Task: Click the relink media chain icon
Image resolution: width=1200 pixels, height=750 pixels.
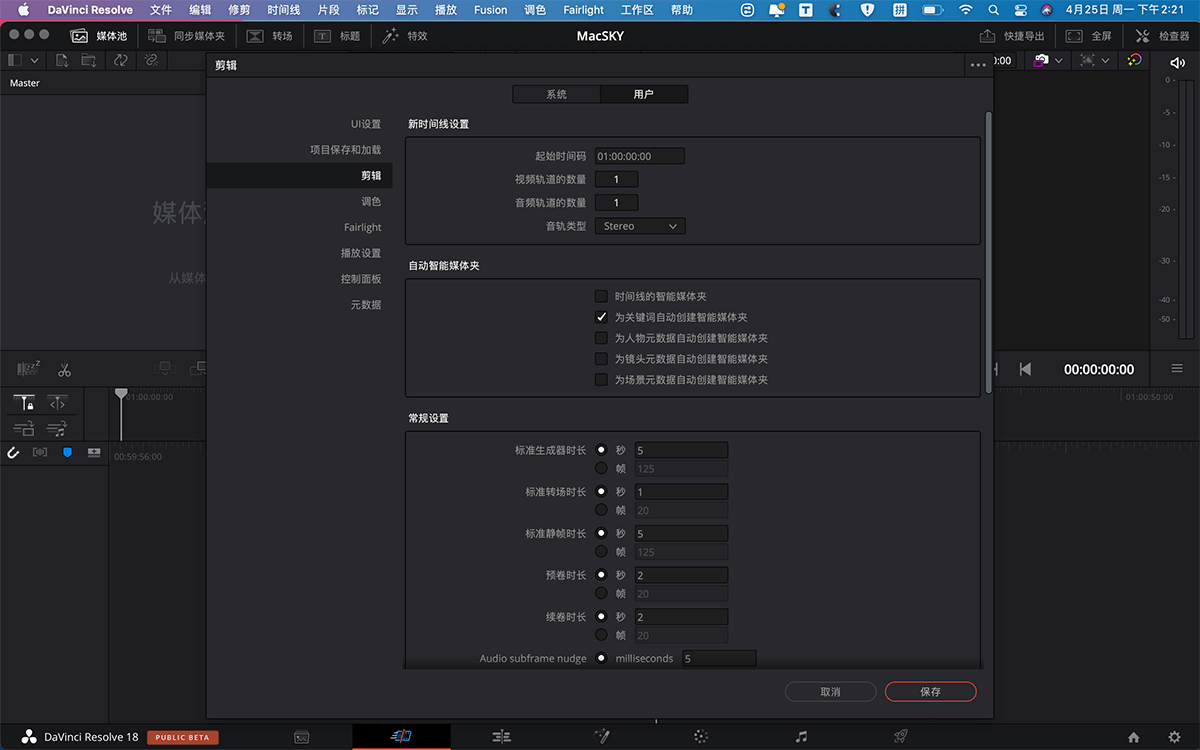Action: pyautogui.click(x=151, y=60)
